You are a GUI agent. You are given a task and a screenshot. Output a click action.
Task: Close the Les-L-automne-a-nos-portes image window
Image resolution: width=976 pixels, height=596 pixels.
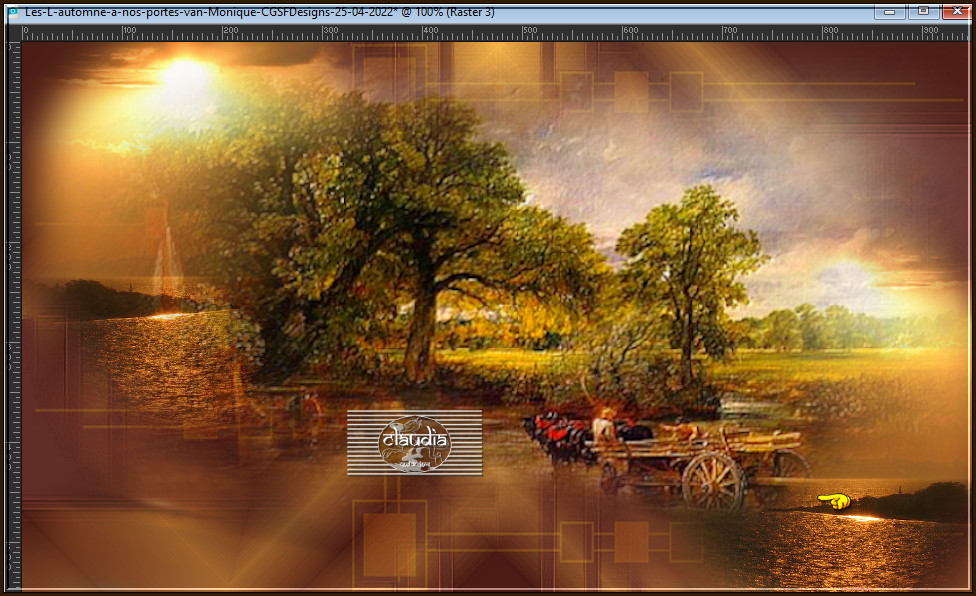(x=957, y=12)
